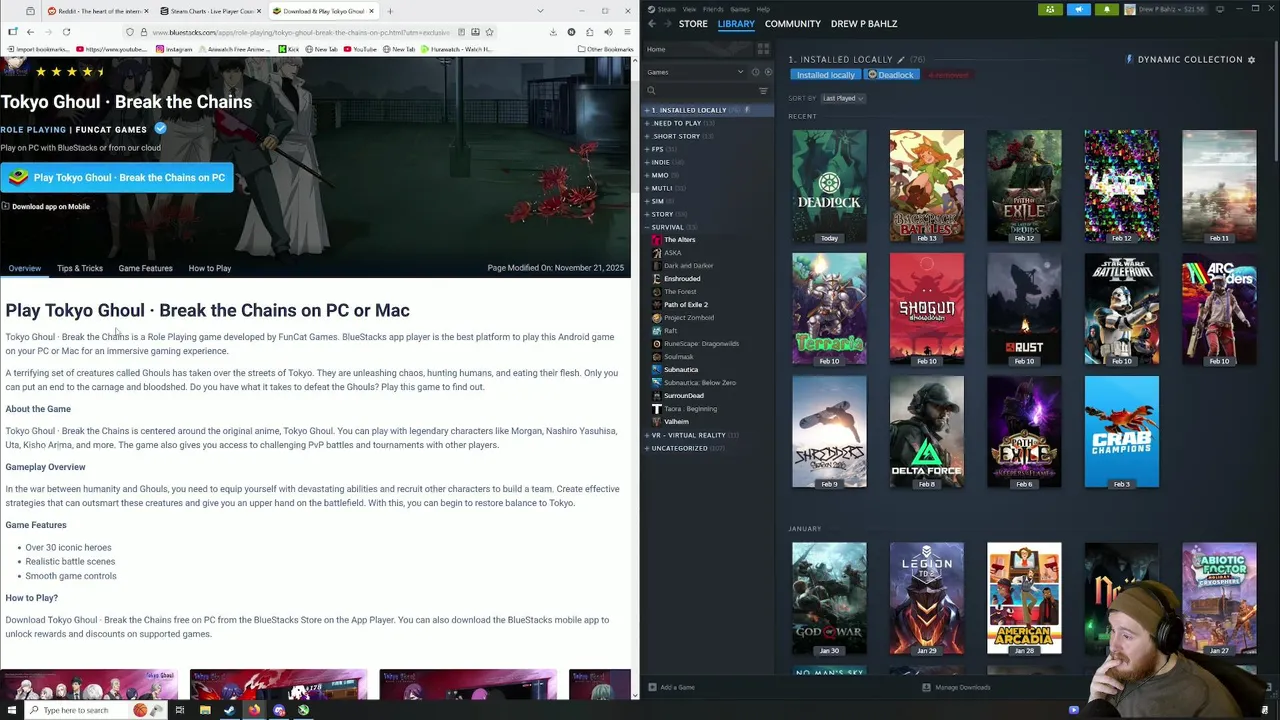Select Project Zomboid in library list
Screen dimensions: 1280x720
point(689,318)
